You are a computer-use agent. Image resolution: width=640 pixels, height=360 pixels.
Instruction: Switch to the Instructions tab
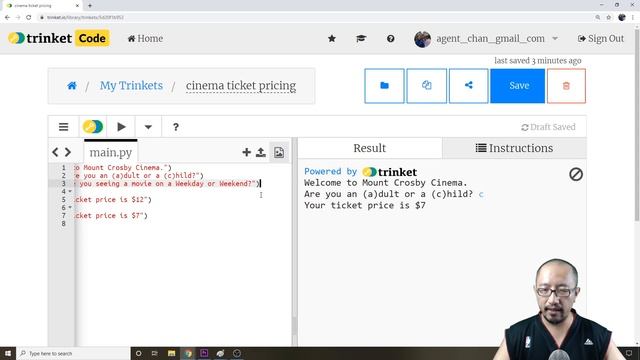(x=514, y=148)
